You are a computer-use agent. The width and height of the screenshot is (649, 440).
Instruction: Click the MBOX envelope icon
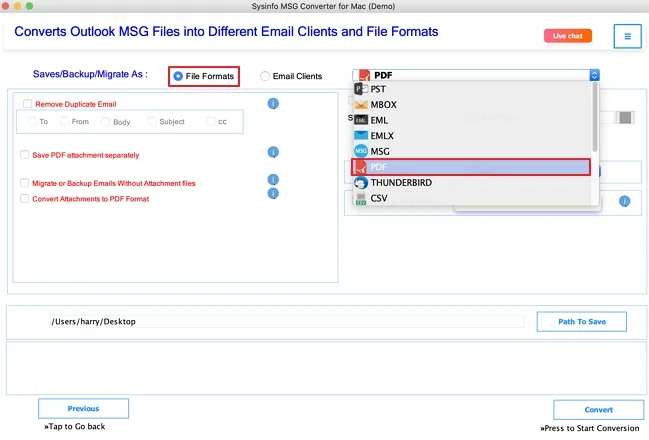tap(361, 105)
